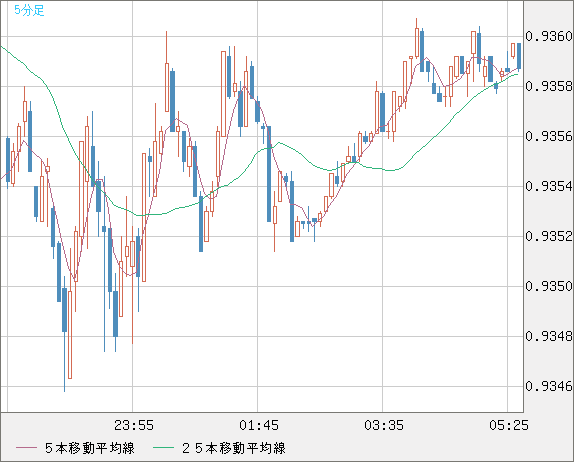Click the green 25-period legend line sample

pos(163,448)
